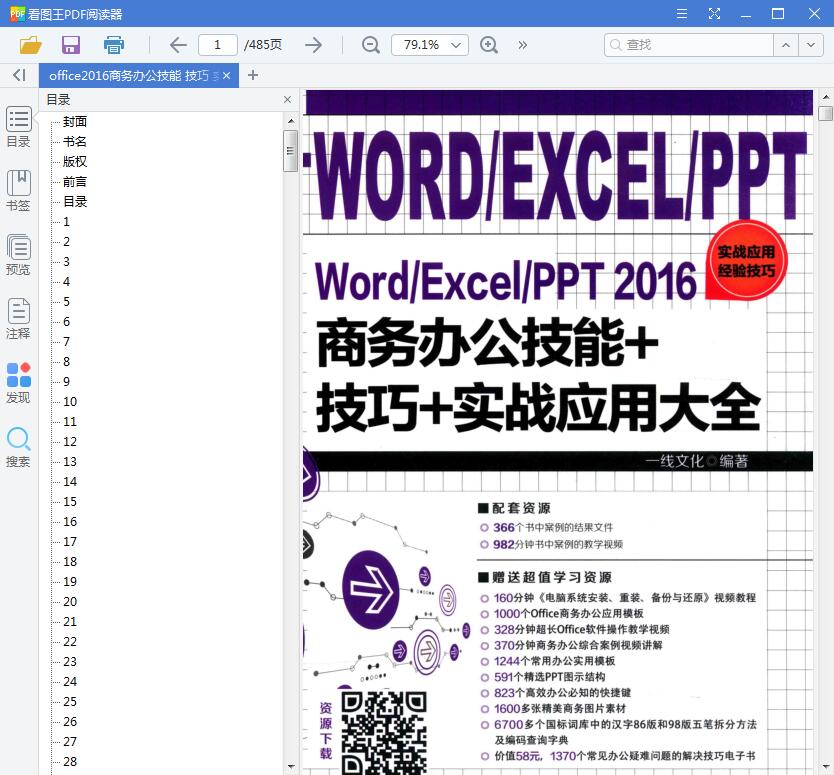Click the outline panel scrollbar thumb
Image resolution: width=834 pixels, height=775 pixels.
pyautogui.click(x=290, y=151)
